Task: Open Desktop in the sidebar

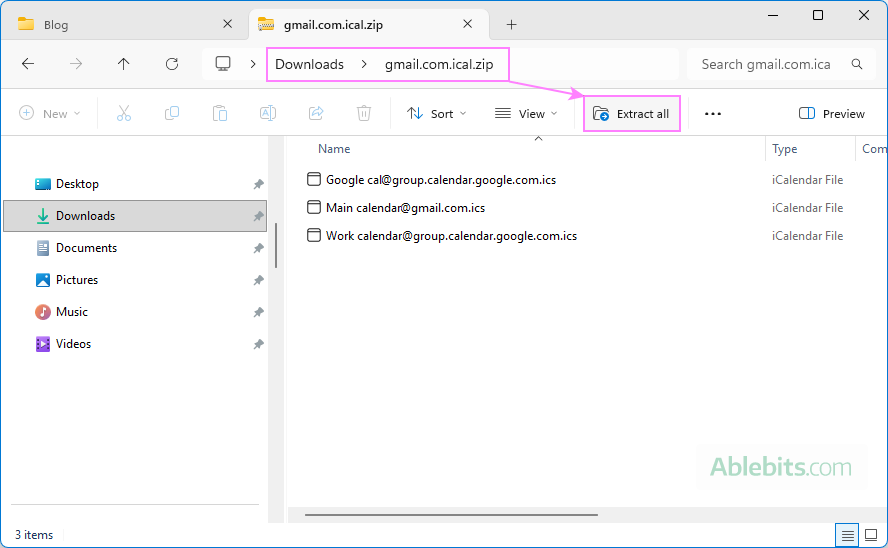Action: coord(77,184)
